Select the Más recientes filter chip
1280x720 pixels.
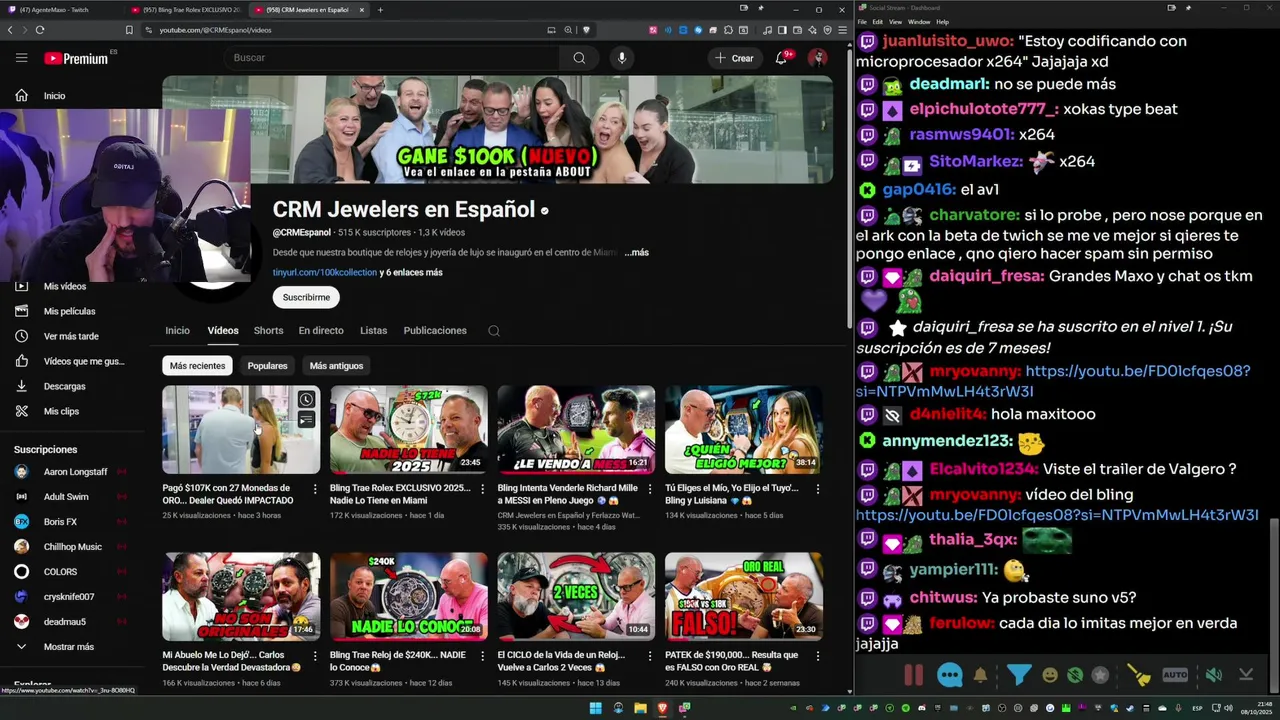(197, 366)
